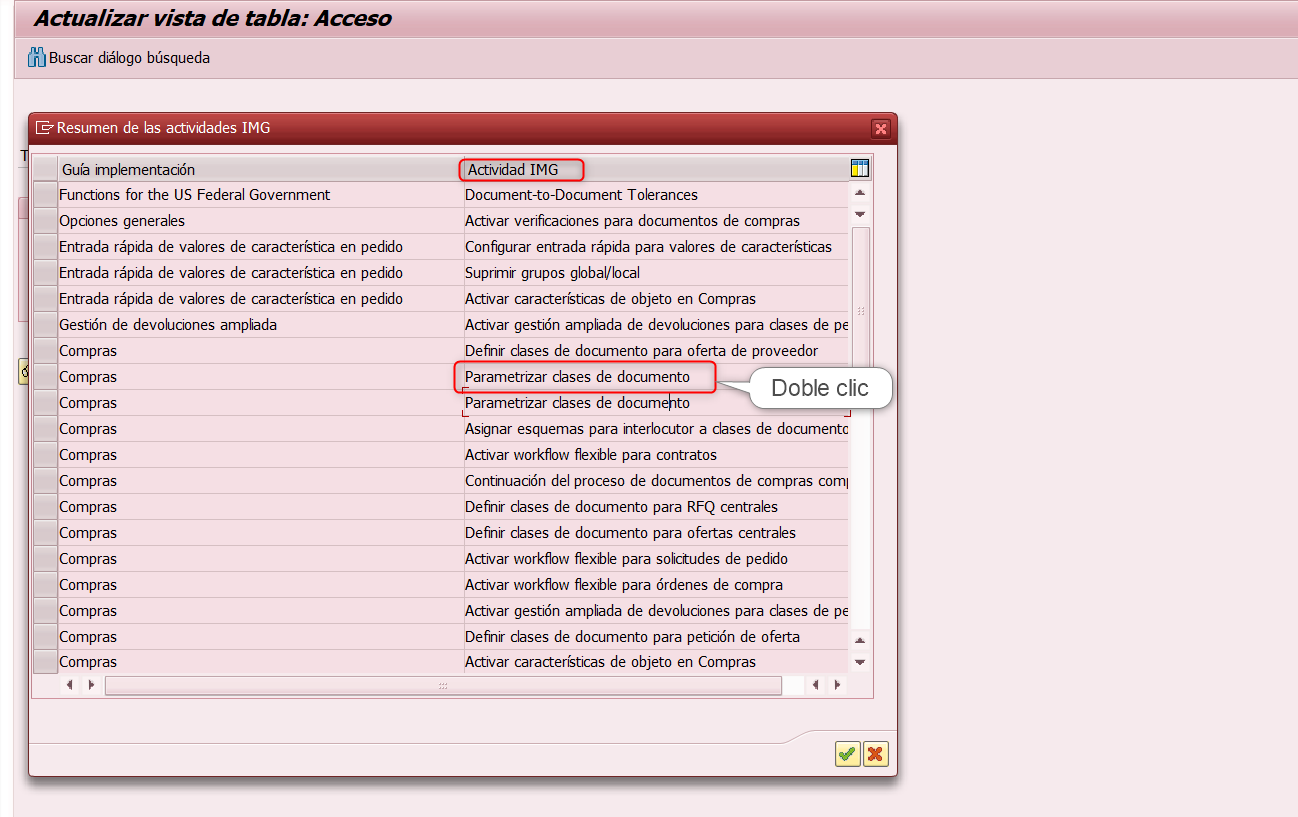Click Continuación del proceso de documentos de compras

[x=656, y=481]
